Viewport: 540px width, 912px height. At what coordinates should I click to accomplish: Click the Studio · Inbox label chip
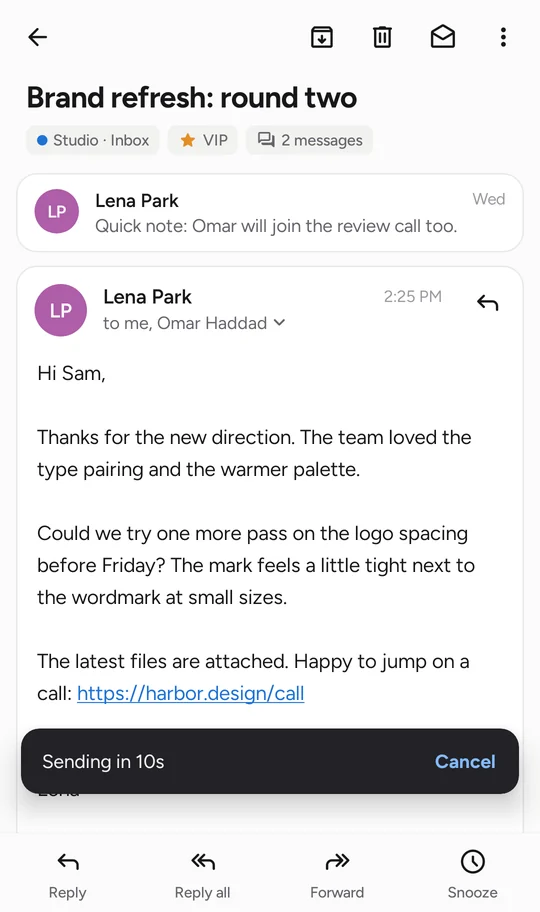tap(93, 140)
